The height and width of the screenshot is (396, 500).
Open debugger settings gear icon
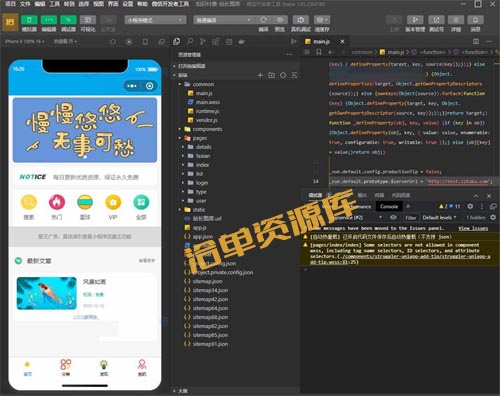click(x=470, y=206)
